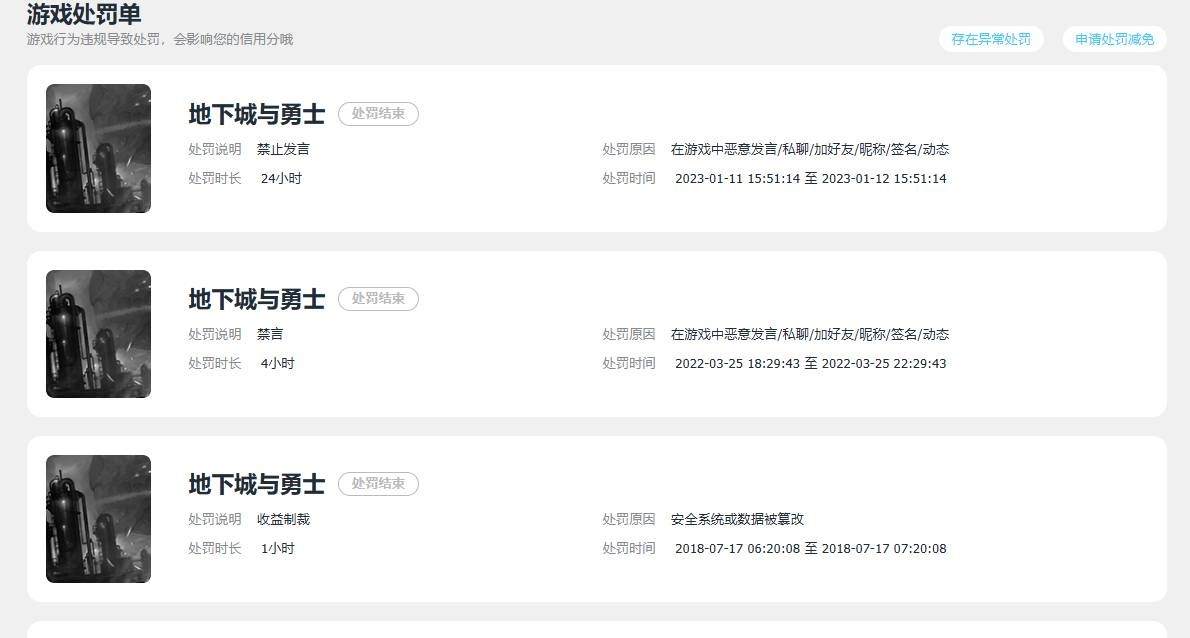Open the game thumbnail of the 24小时 punishment
Screen dimensions: 1190x638
99,148
